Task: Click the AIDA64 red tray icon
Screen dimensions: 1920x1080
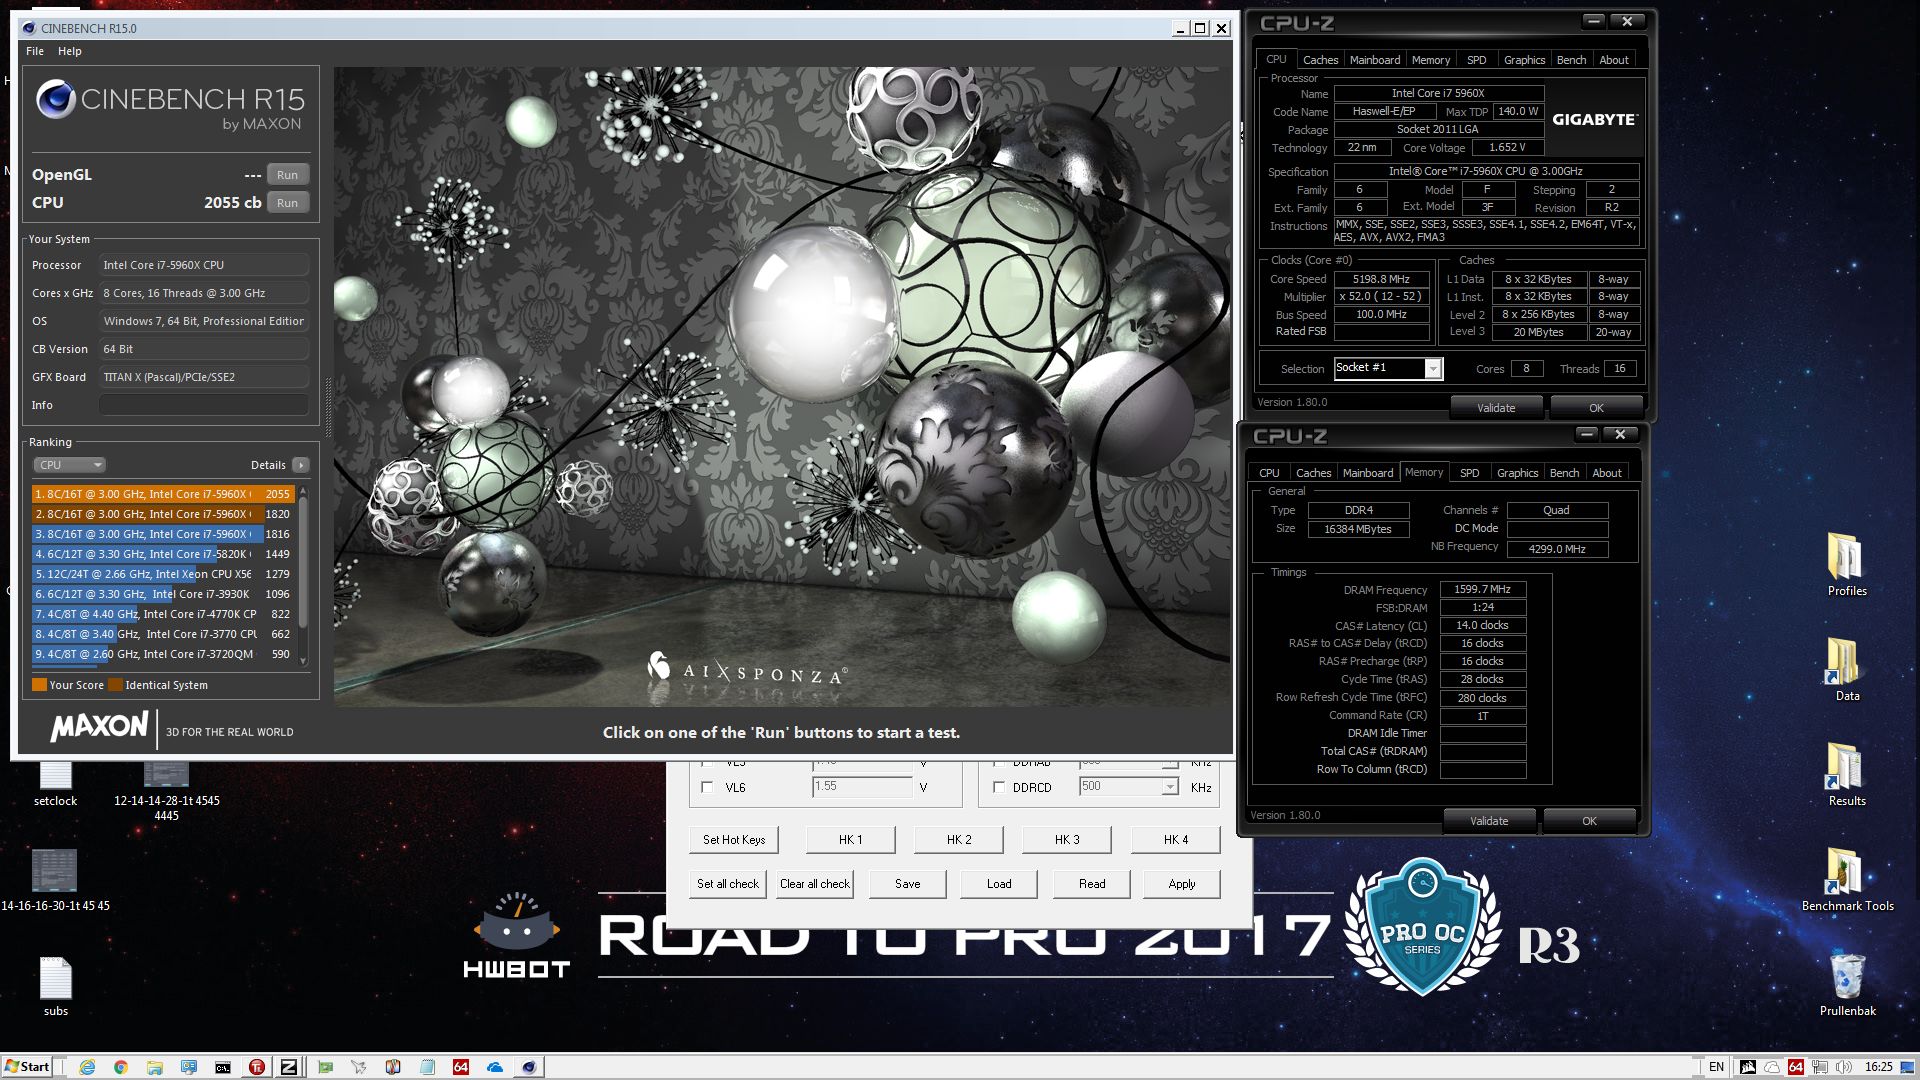Action: (x=1796, y=1067)
